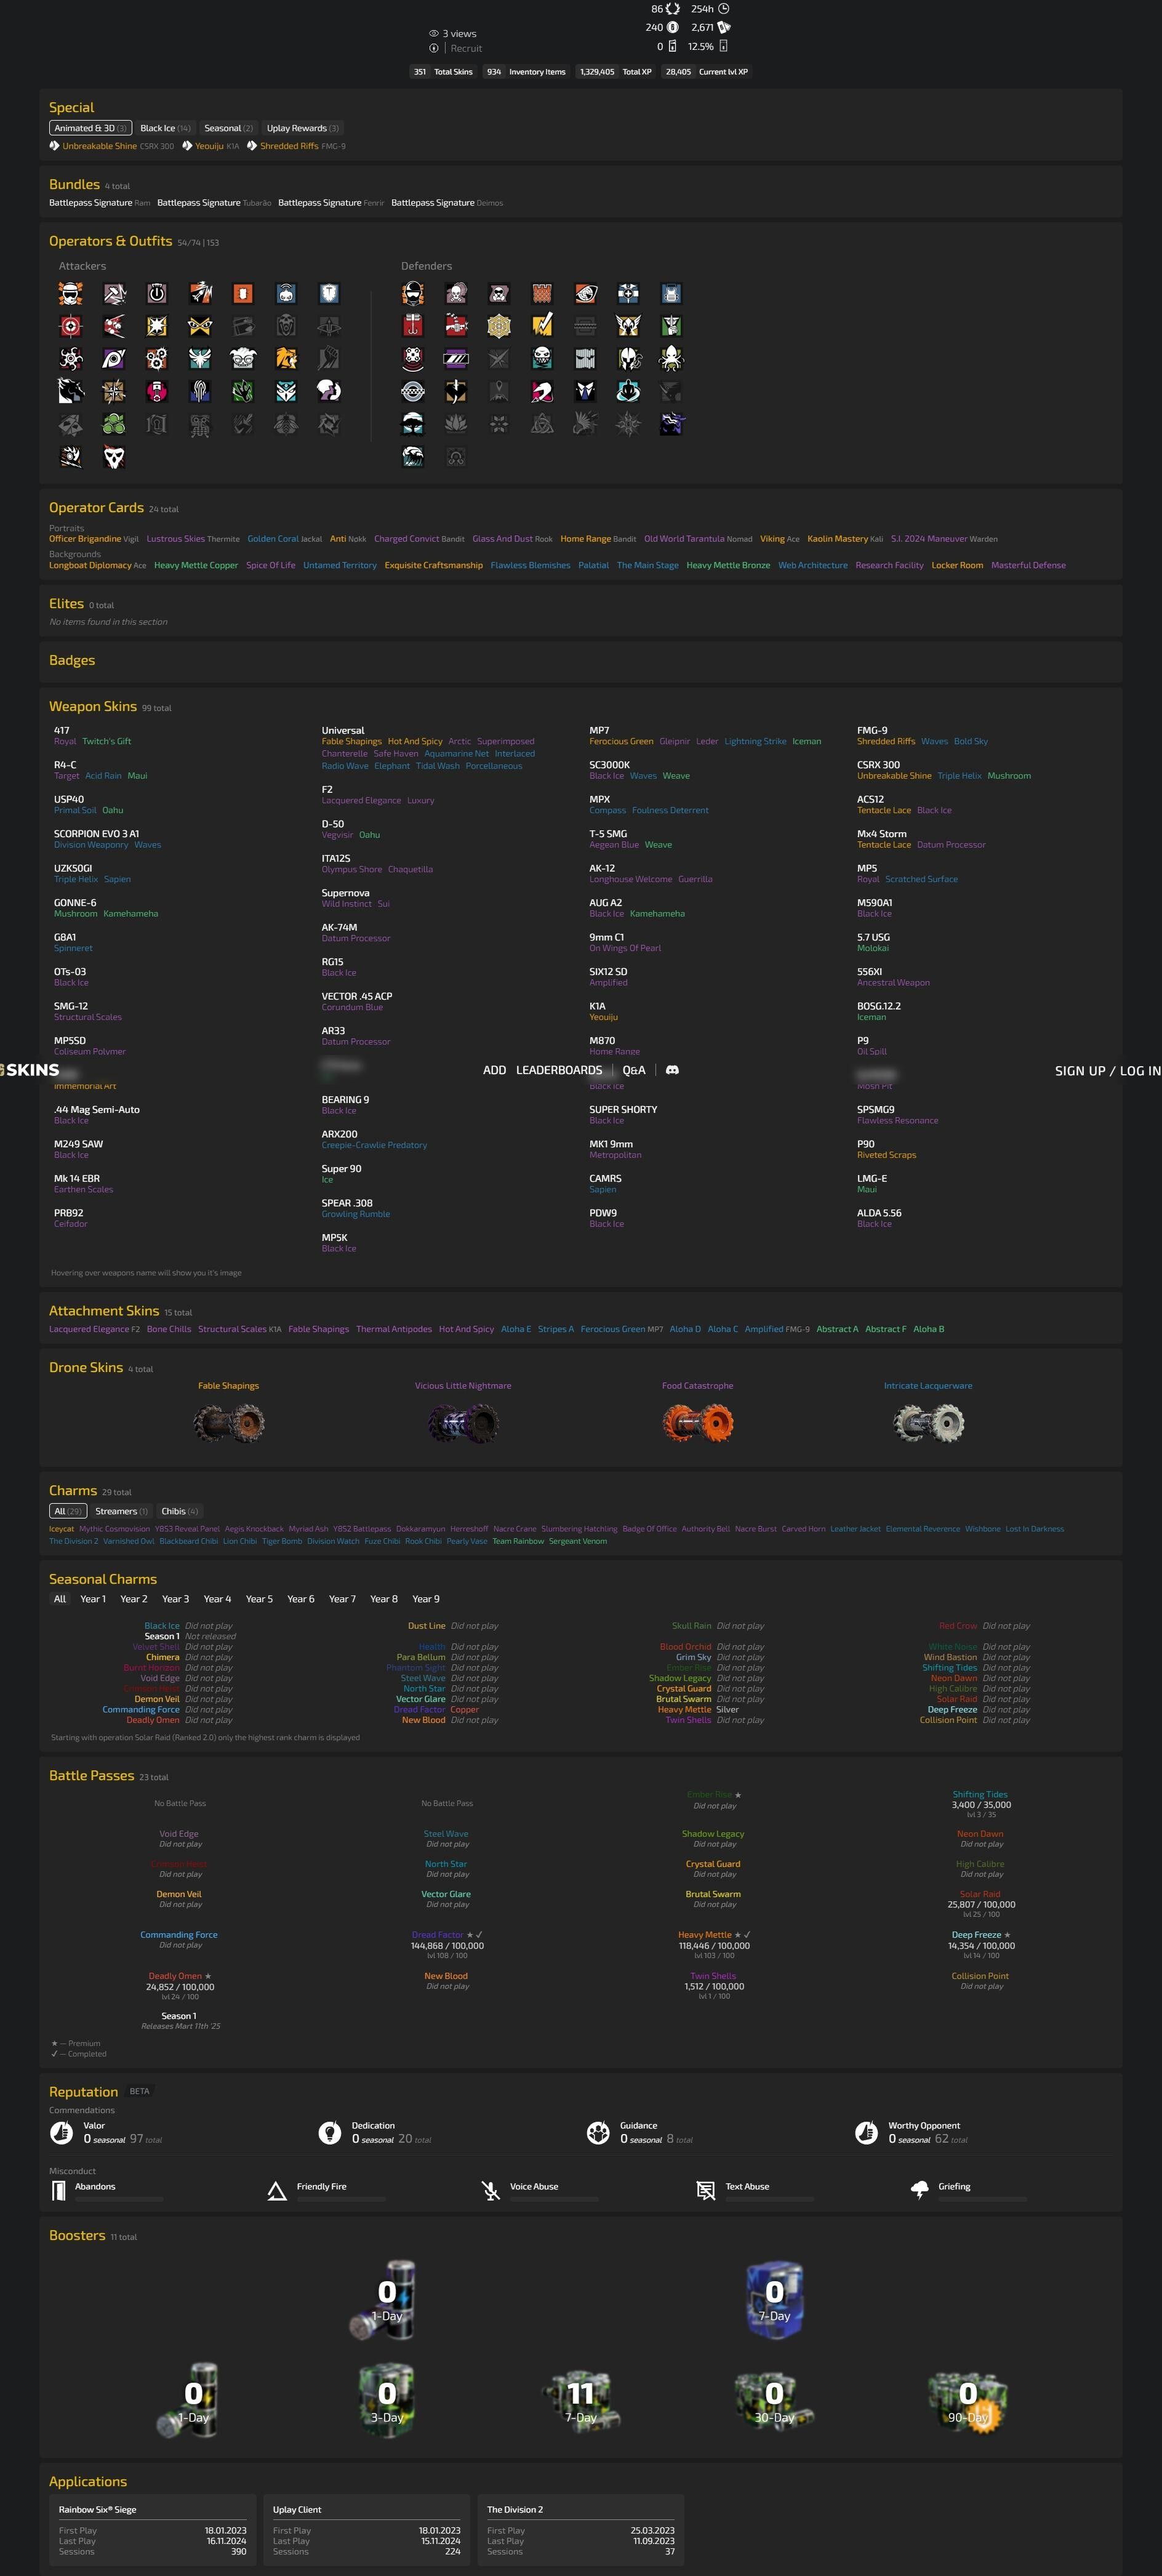Select the Sledge hammer operator icon
Image resolution: width=1162 pixels, height=2576 pixels.
point(115,293)
